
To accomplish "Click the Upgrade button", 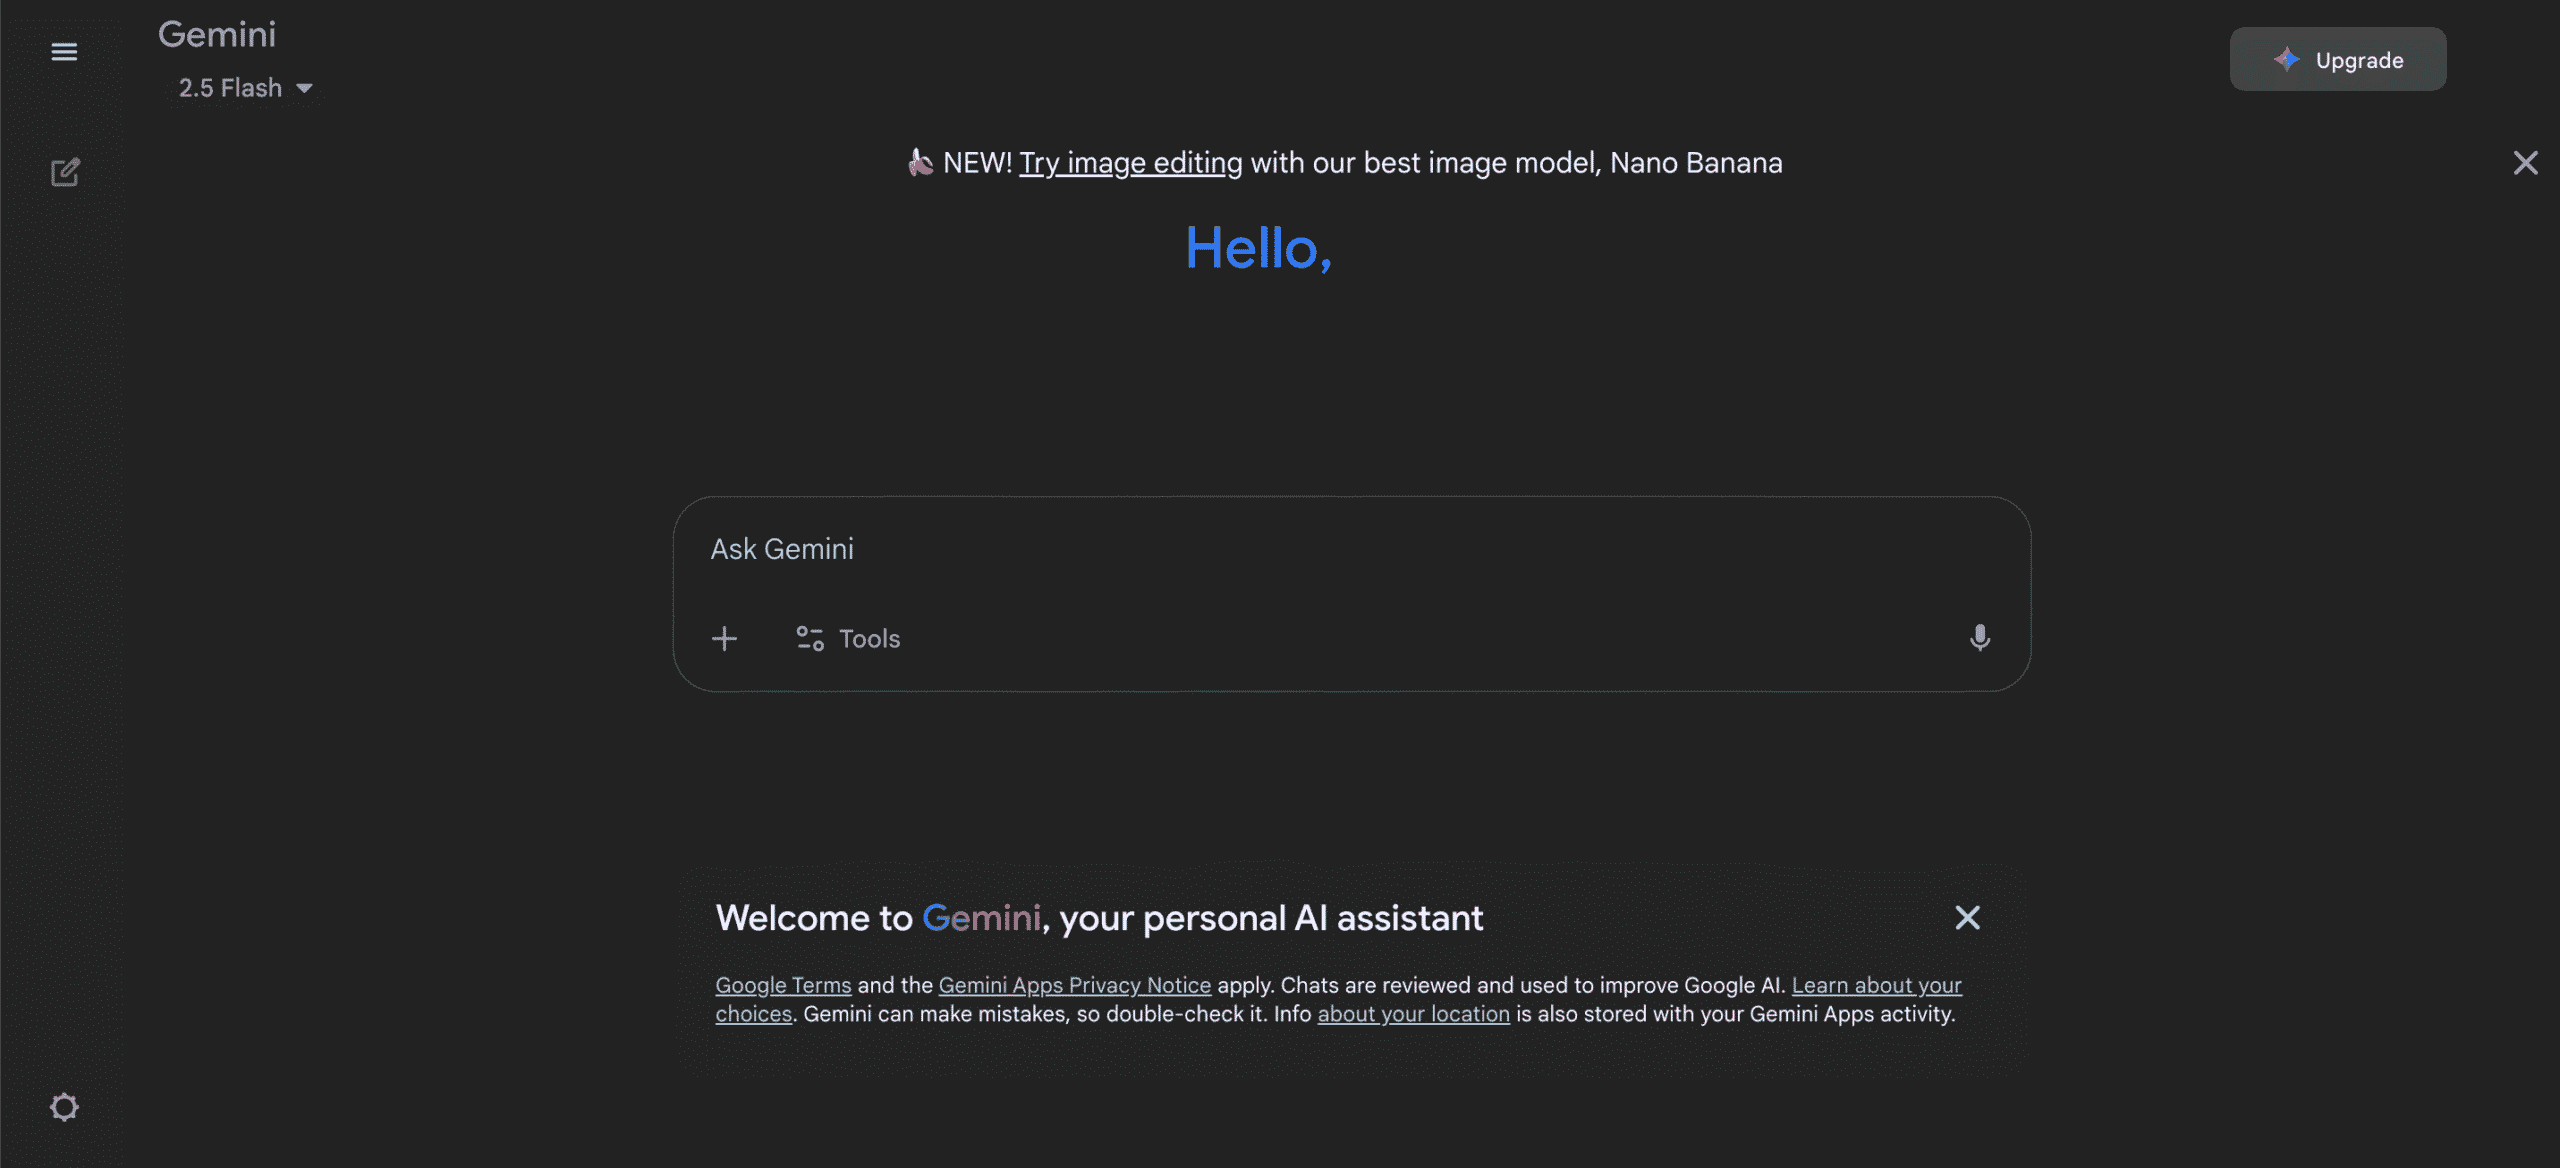I will [x=2338, y=60].
